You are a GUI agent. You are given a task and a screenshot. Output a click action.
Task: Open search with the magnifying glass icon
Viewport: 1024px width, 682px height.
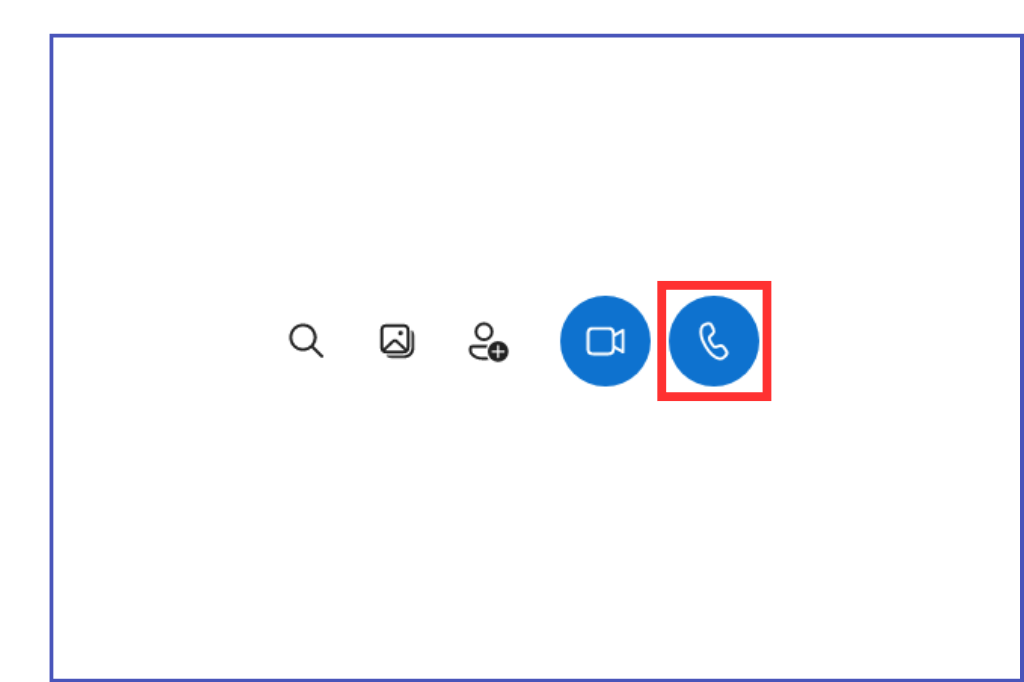click(x=306, y=340)
